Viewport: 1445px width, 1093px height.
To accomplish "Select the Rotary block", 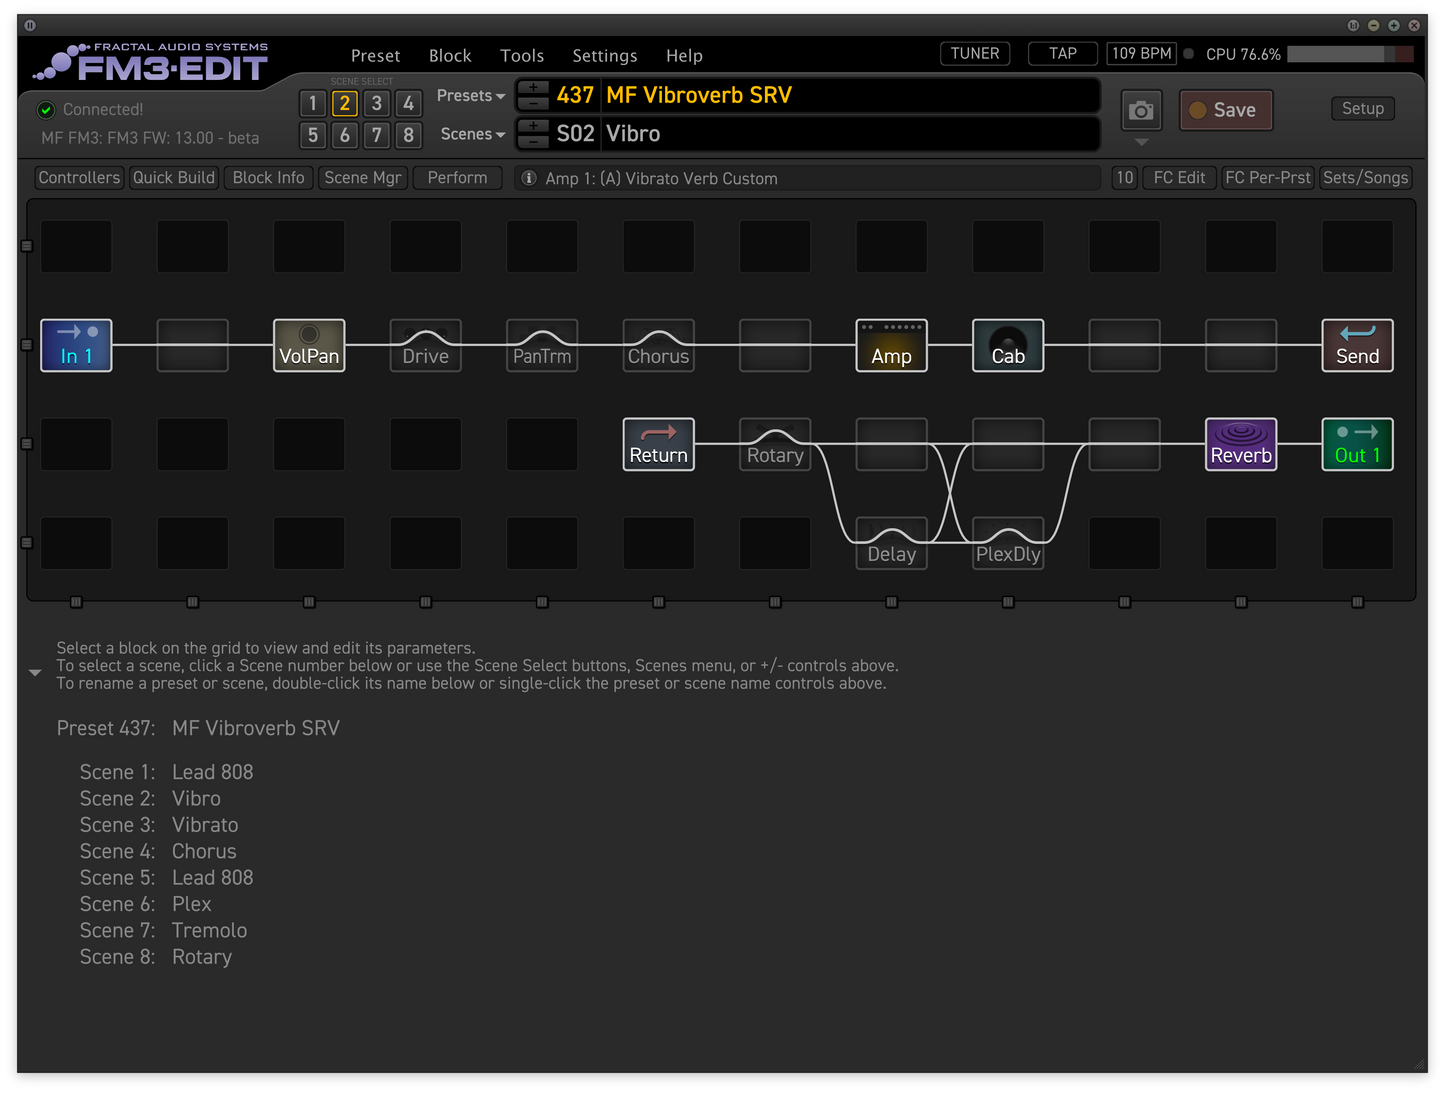I will 775,444.
